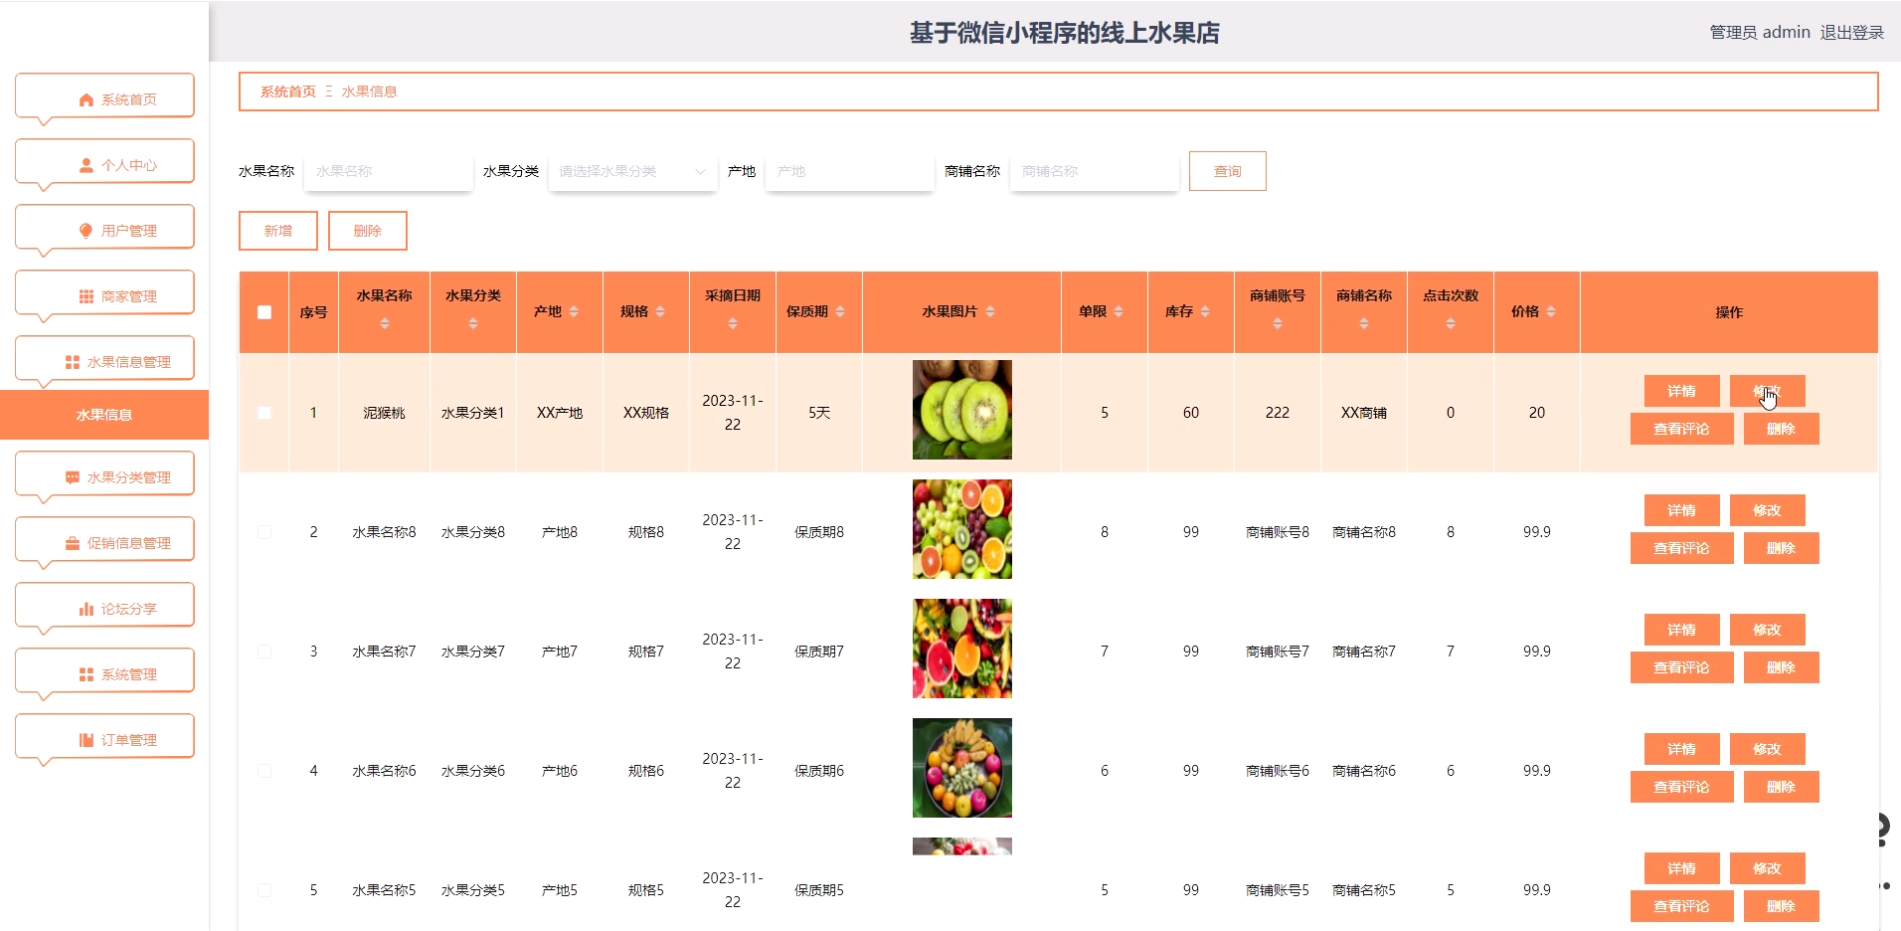Screen dimensions: 1901x931
Task: Click 查看评论 for 水果名称8 row
Action: click(1681, 548)
